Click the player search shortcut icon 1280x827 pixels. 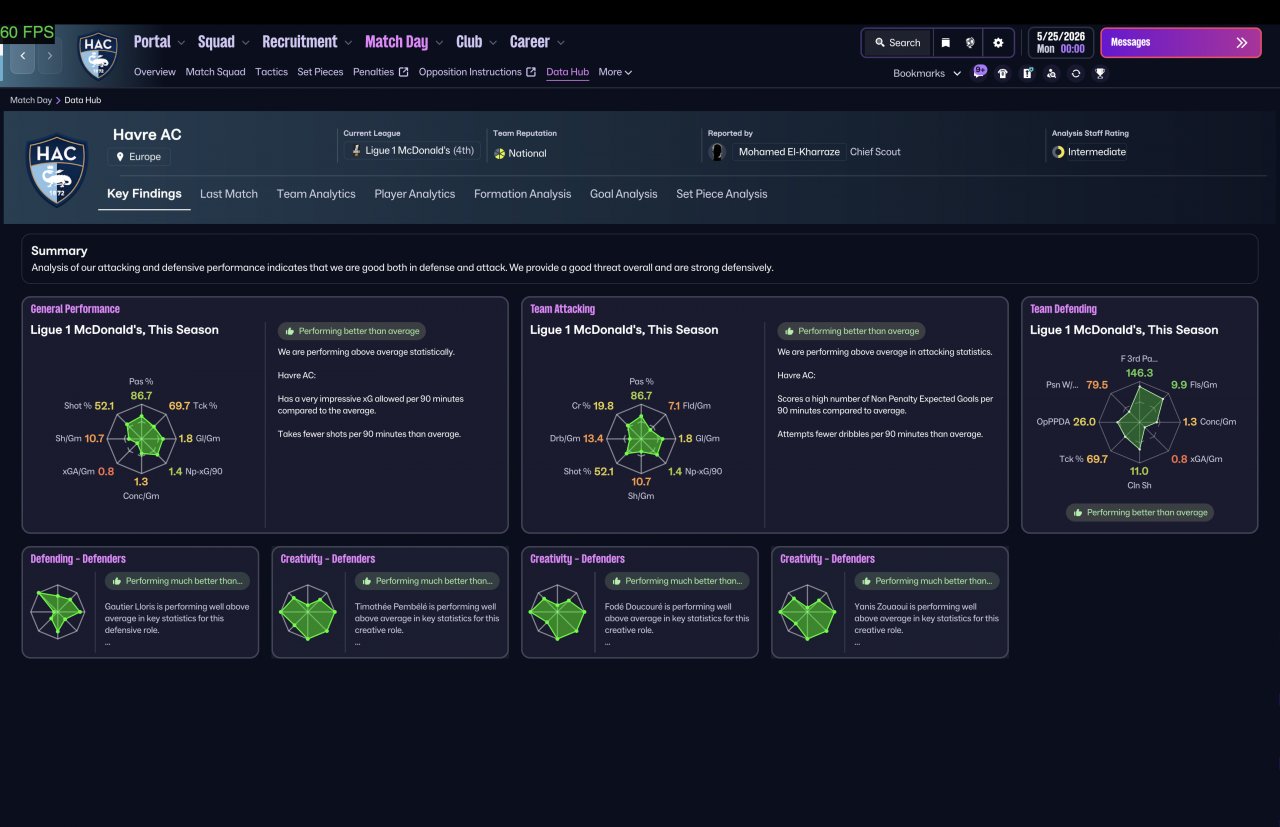(x=1051, y=73)
